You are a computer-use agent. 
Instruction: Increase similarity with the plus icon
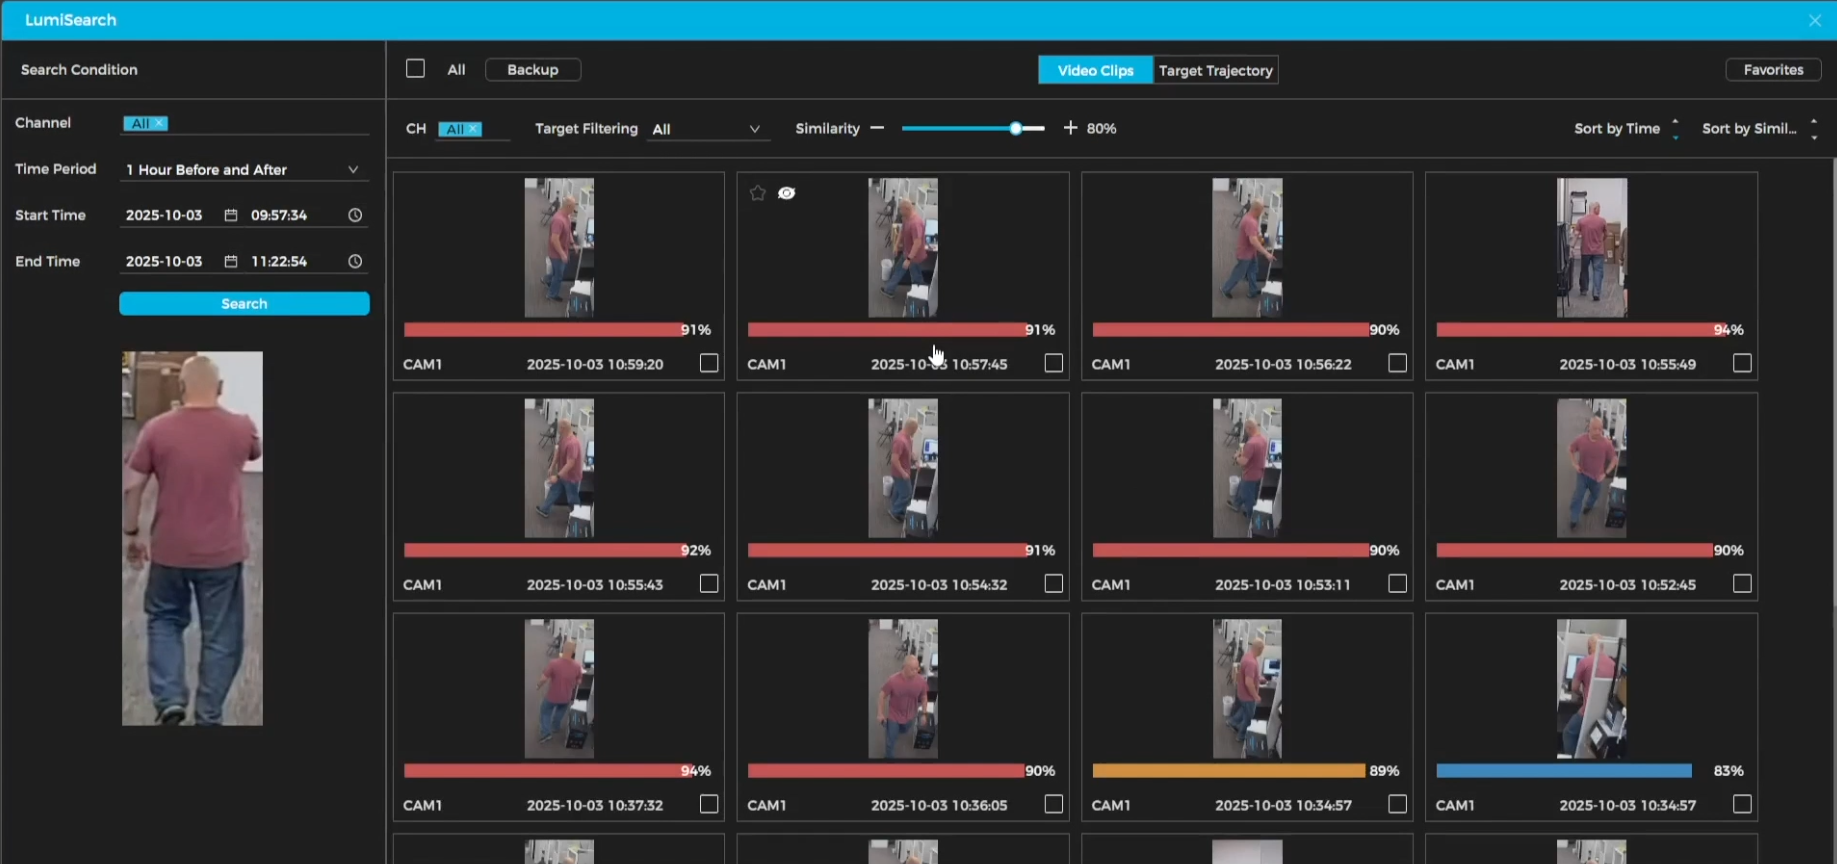coord(1070,128)
